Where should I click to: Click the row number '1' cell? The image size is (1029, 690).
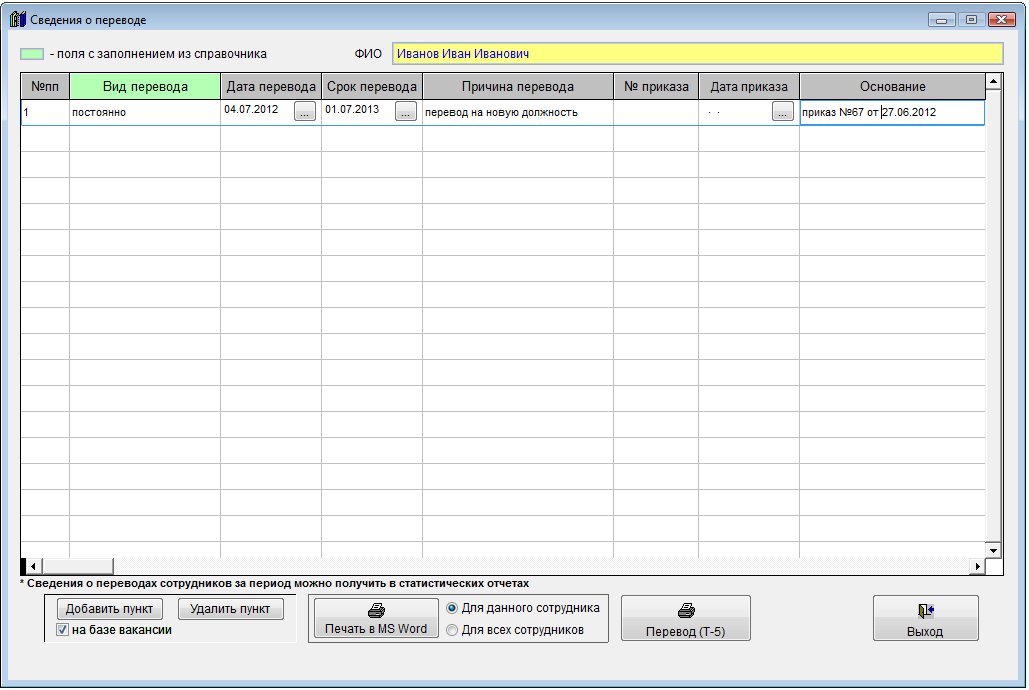[x=45, y=112]
